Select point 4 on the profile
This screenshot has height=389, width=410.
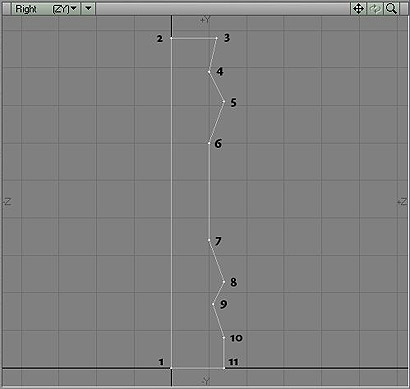[209, 72]
